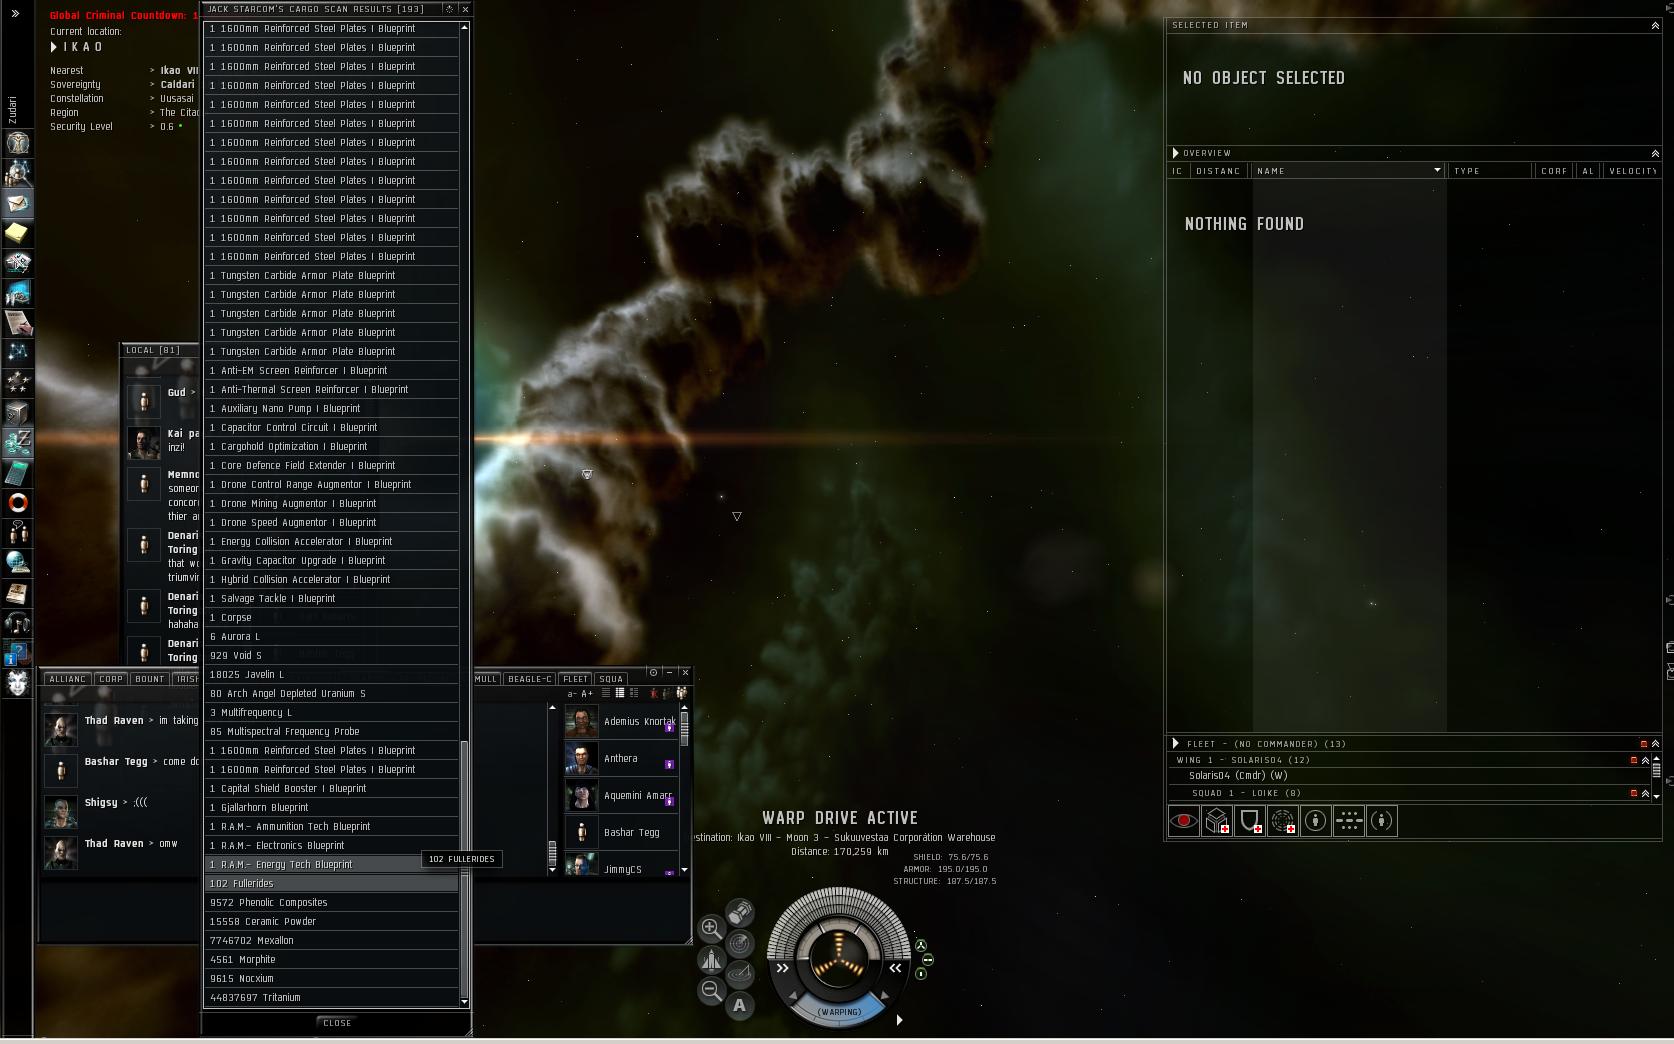This screenshot has height=1044, width=1674.
Task: Open the wallet icon marked Z
Action: [17, 442]
